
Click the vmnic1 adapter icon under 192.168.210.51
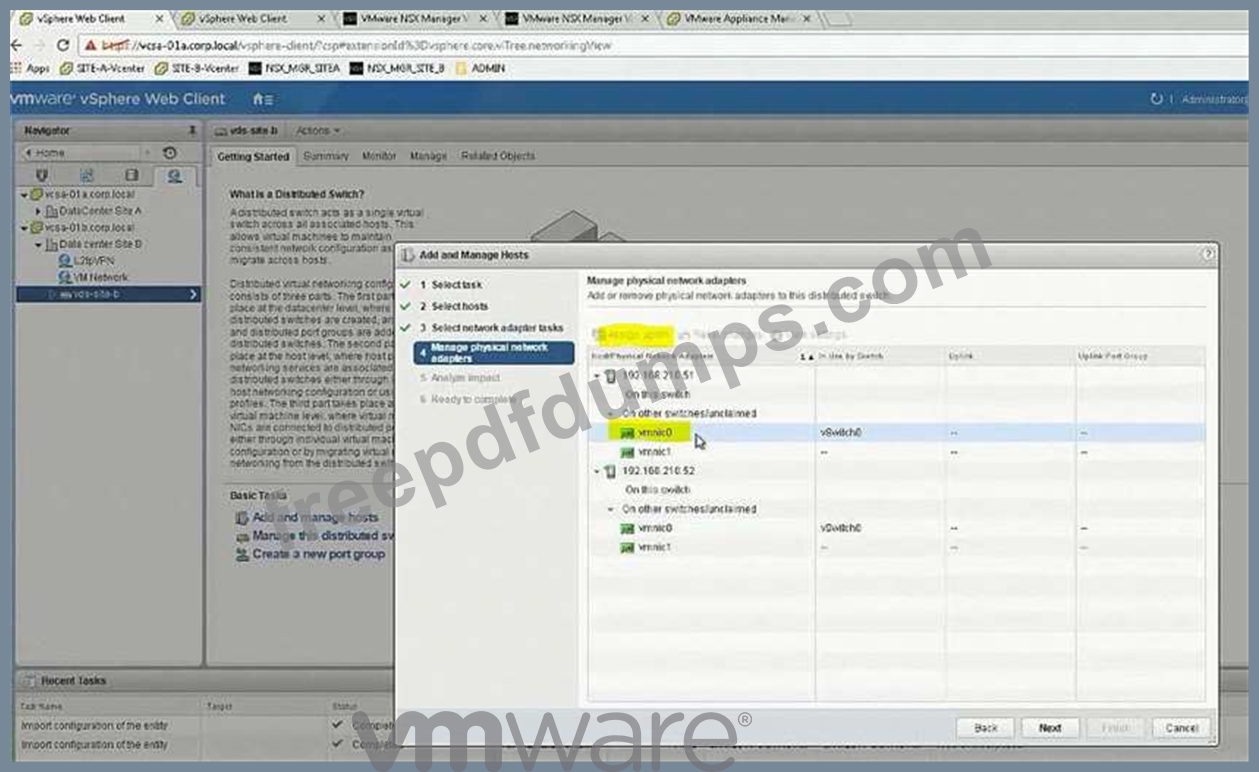(x=627, y=452)
